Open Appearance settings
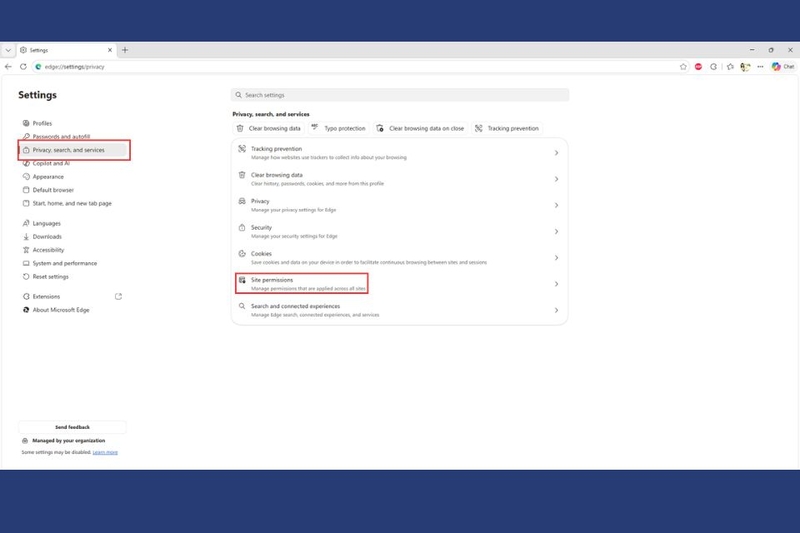This screenshot has height=533, width=800. point(48,176)
